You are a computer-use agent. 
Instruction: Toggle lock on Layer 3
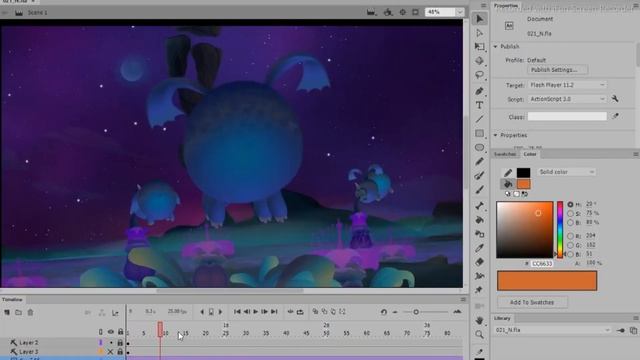[x=120, y=351]
